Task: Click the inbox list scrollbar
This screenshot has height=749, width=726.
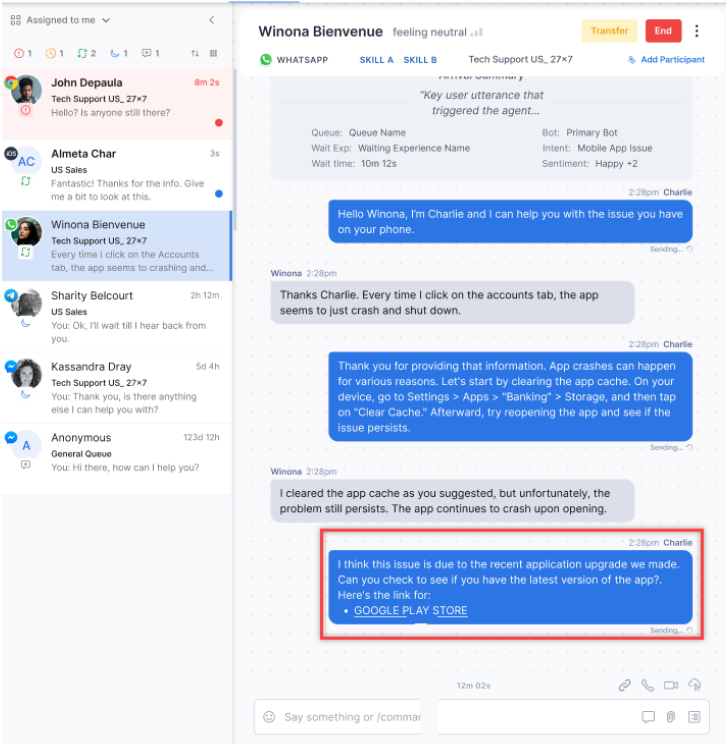Action: click(x=234, y=150)
